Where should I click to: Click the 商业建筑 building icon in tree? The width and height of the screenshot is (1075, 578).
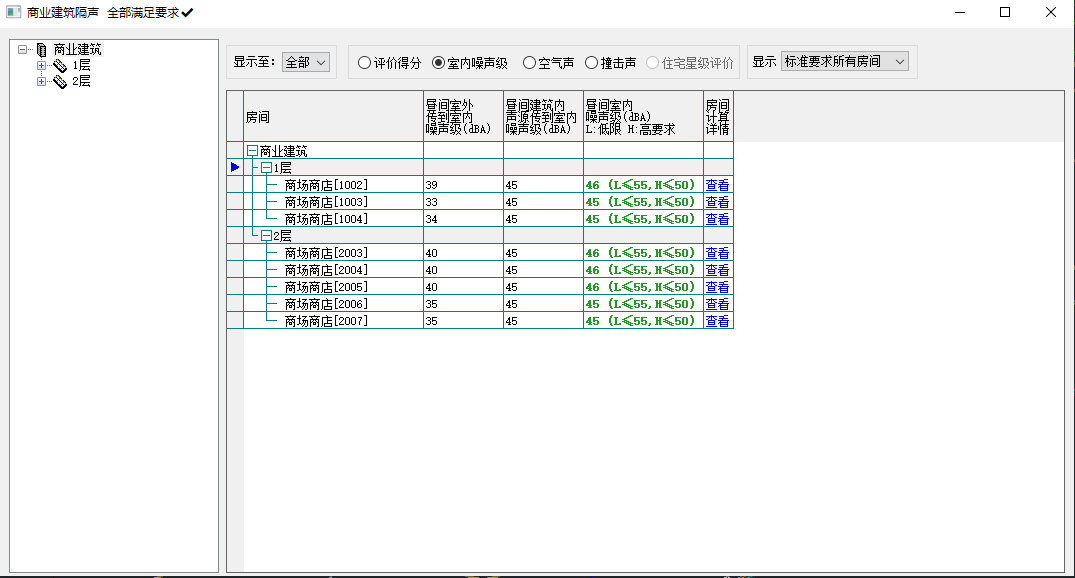(41, 49)
